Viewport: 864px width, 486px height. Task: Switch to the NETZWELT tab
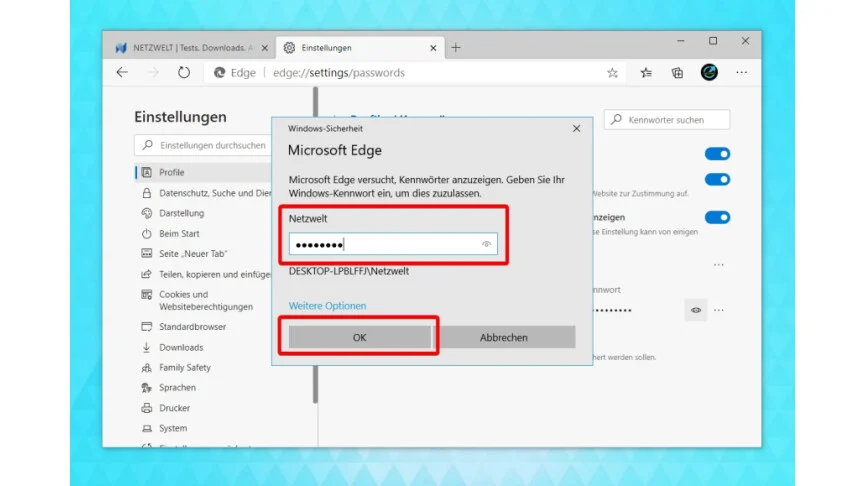[x=190, y=48]
